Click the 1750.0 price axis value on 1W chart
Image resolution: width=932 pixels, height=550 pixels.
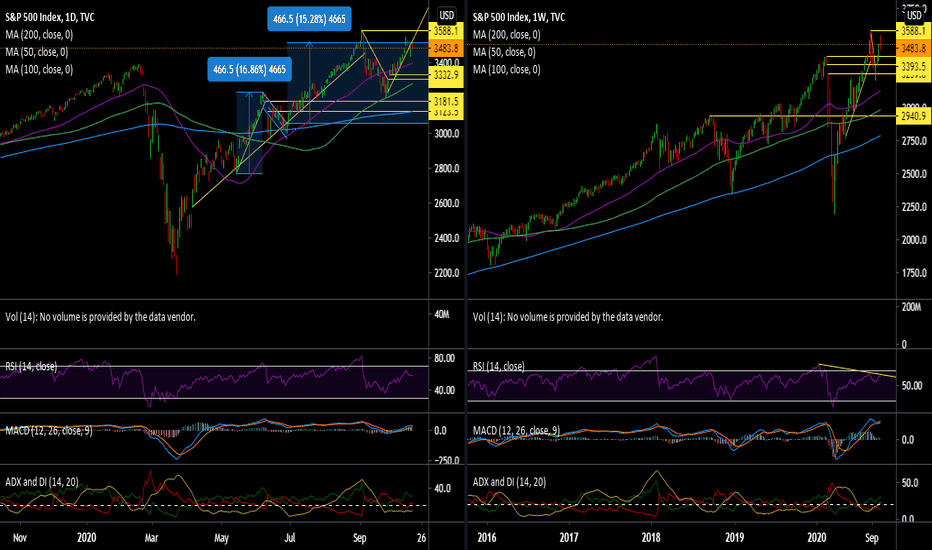point(914,273)
